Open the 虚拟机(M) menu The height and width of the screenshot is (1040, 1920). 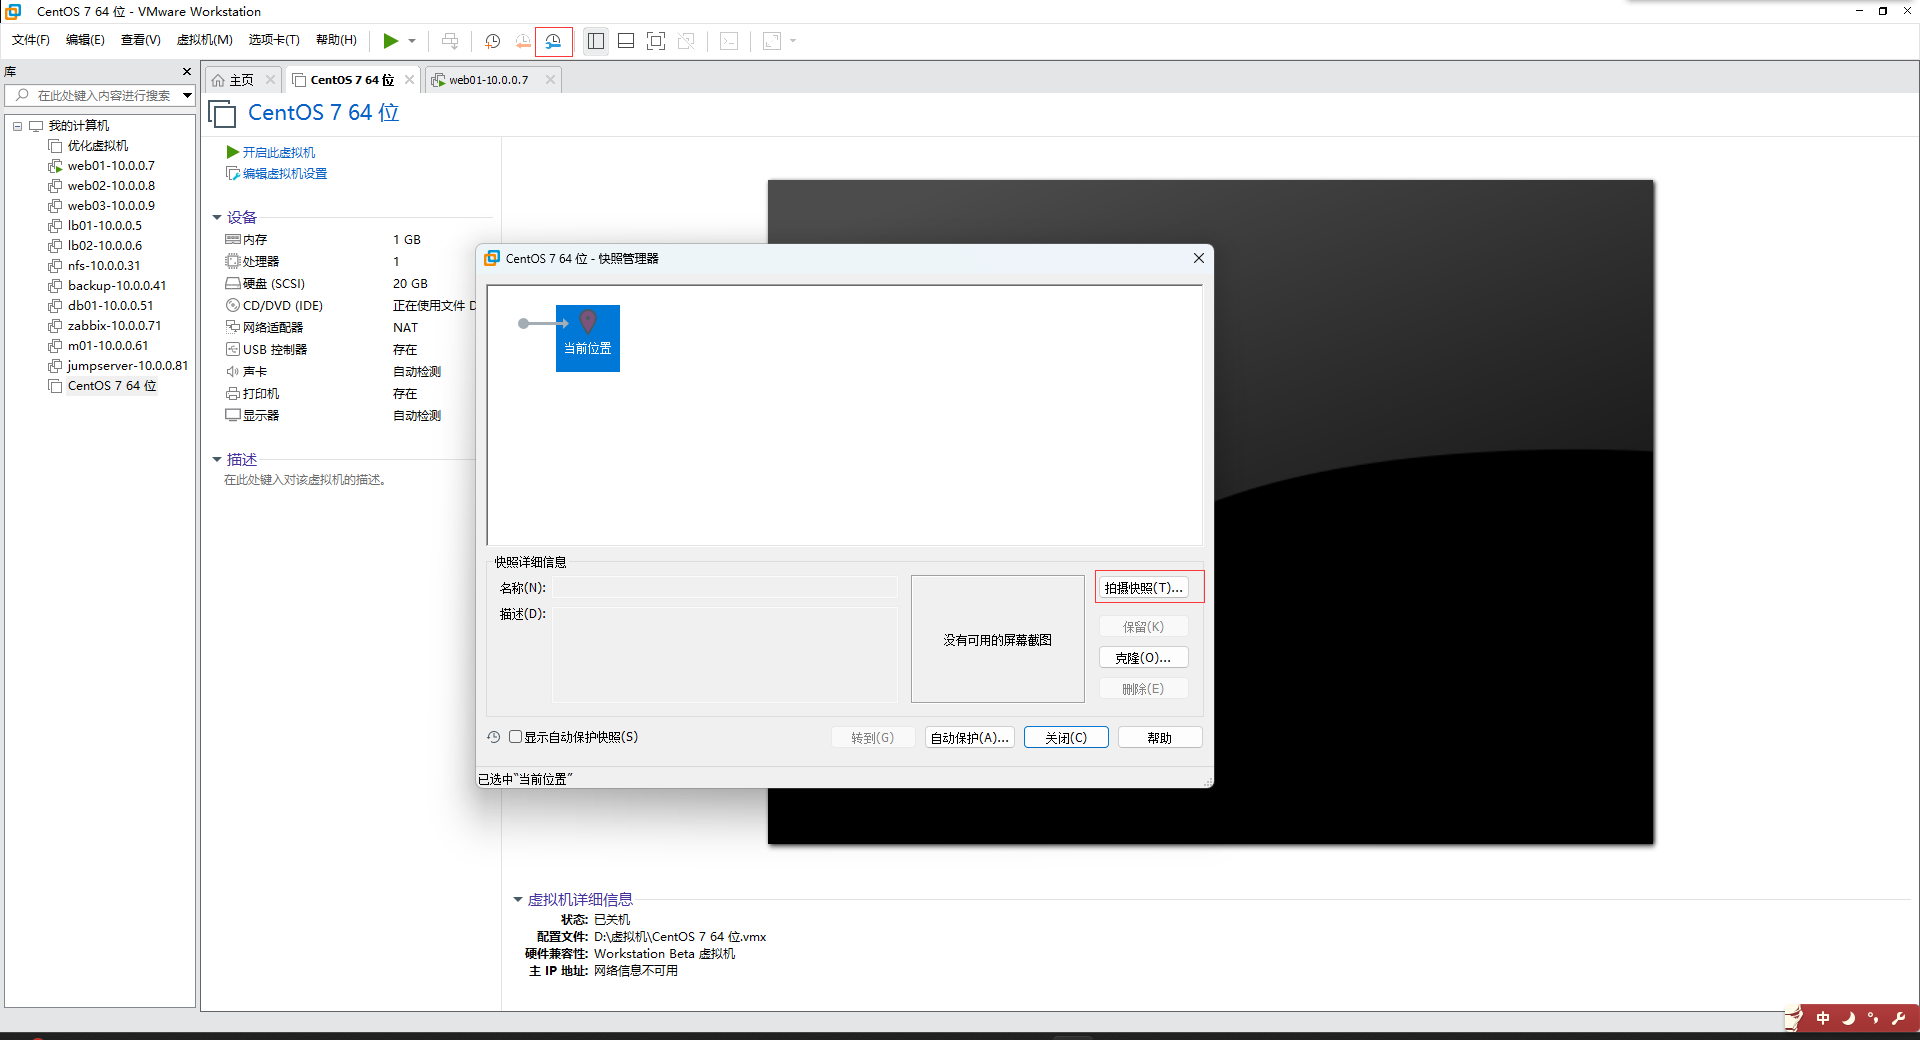pos(205,40)
